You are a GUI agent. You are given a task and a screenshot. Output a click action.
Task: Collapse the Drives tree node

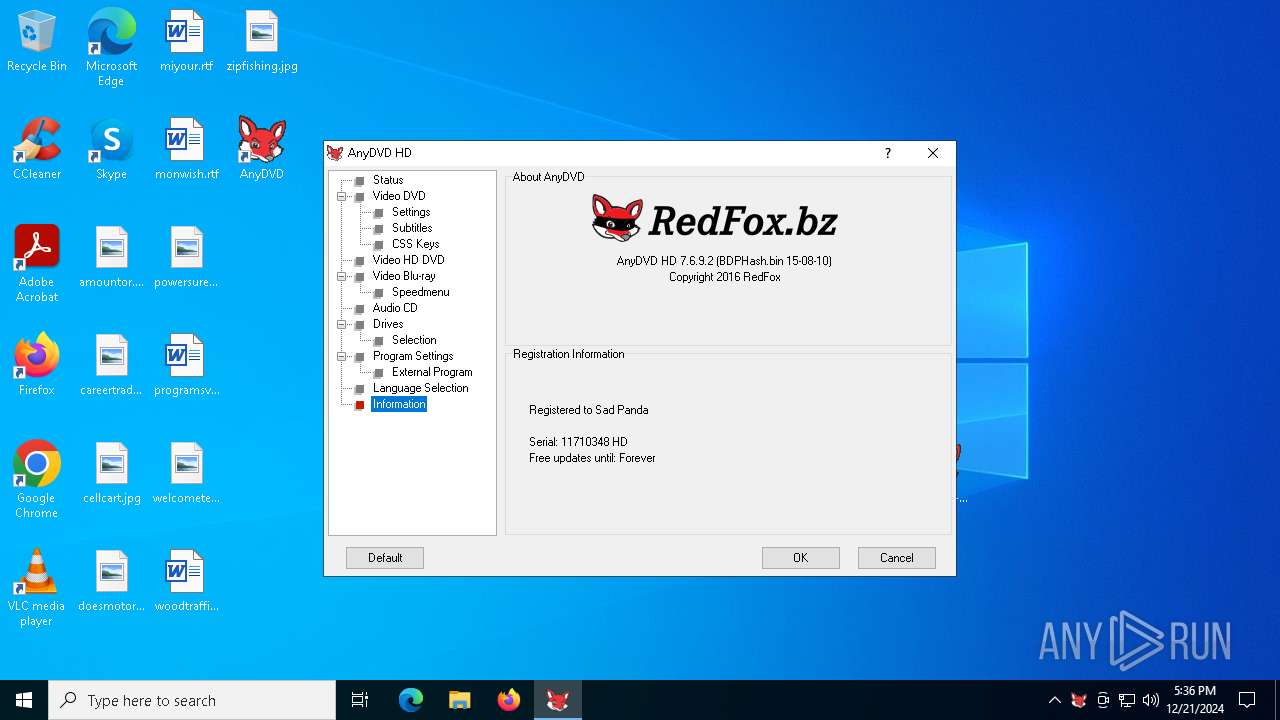tap(342, 324)
